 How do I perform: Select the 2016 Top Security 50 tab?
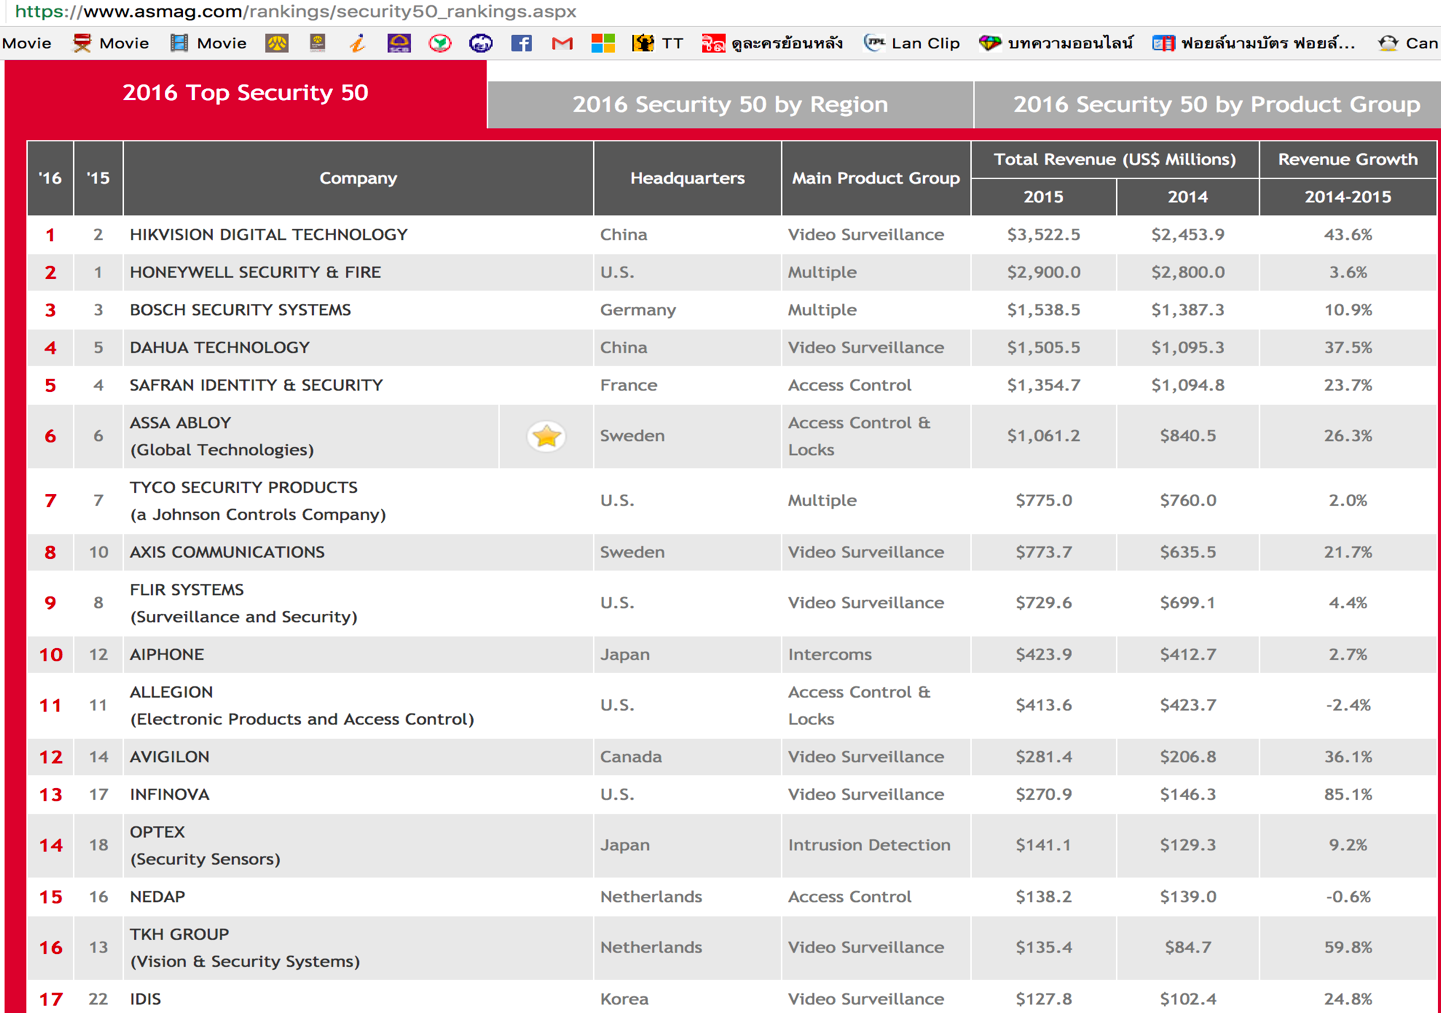pyautogui.click(x=245, y=93)
